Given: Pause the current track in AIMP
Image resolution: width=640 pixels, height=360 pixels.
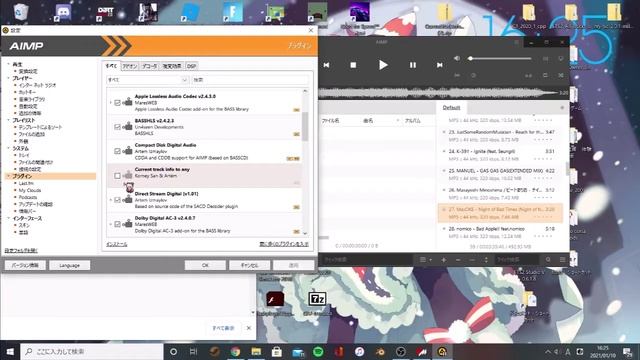Looking at the screenshot, I should click(x=413, y=65).
